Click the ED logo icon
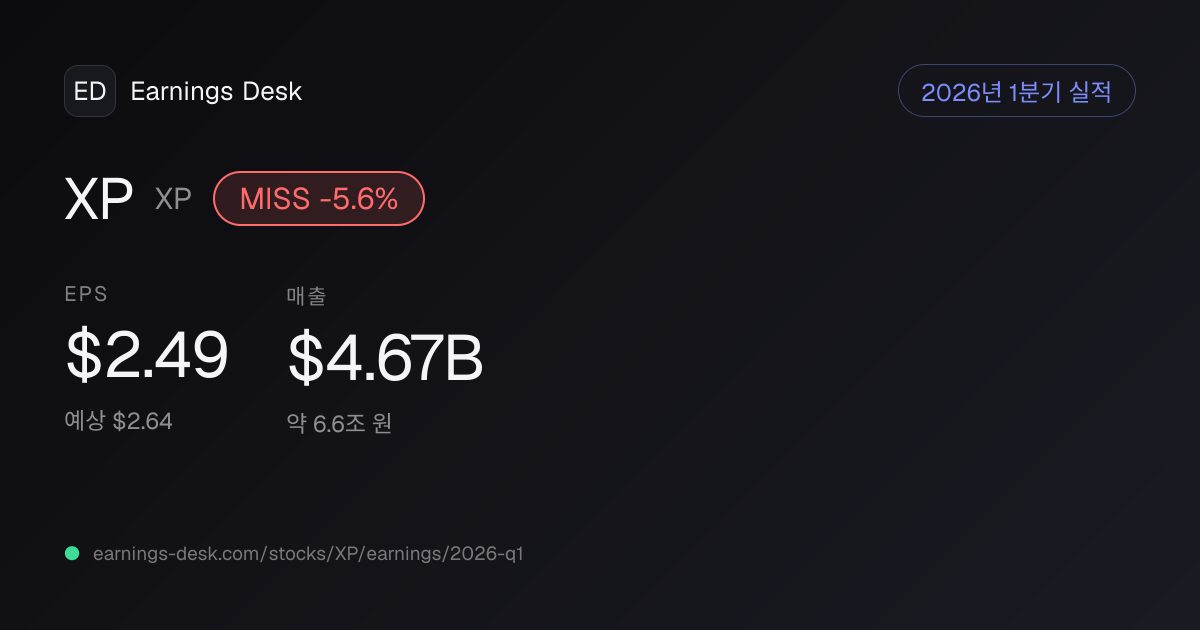The width and height of the screenshot is (1200, 630). point(90,91)
